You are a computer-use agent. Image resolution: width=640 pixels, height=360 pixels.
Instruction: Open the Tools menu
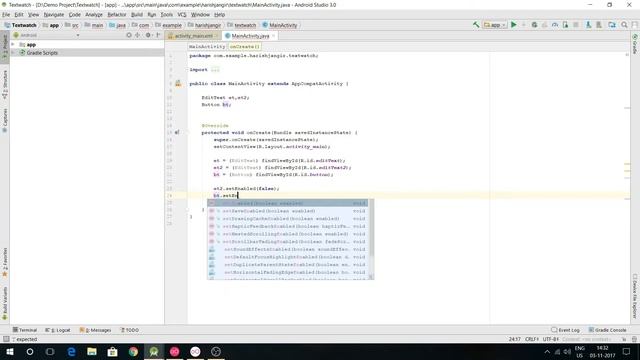point(167,15)
